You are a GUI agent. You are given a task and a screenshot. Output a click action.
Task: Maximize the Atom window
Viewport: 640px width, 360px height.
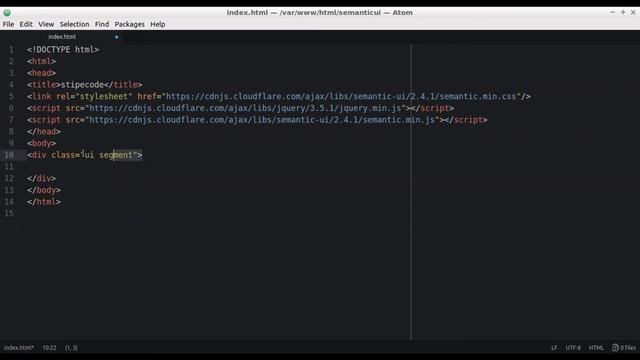[623, 13]
